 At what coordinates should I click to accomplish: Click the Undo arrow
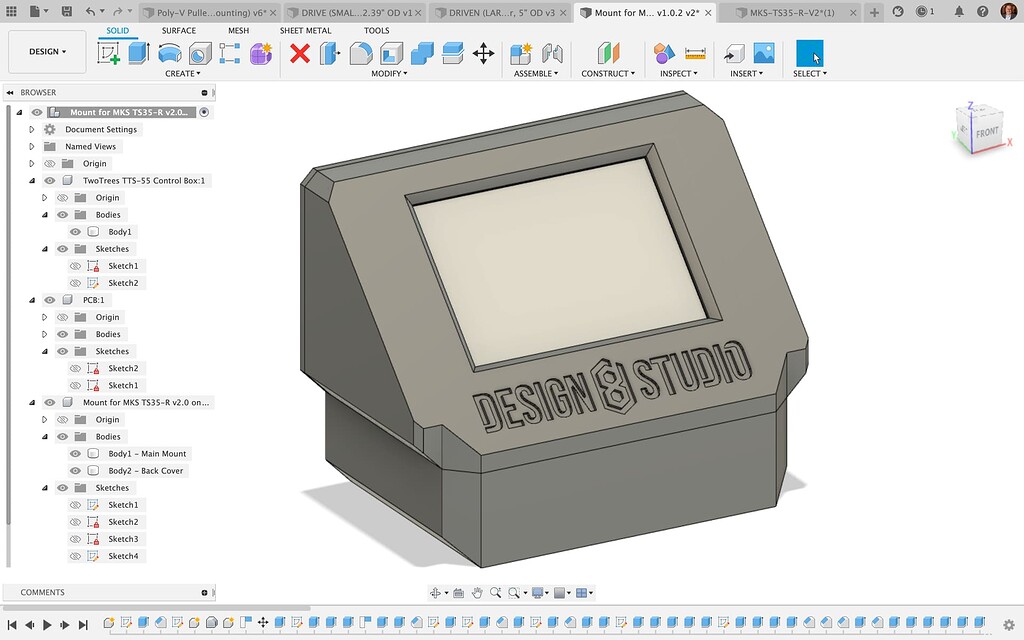pyautogui.click(x=91, y=12)
